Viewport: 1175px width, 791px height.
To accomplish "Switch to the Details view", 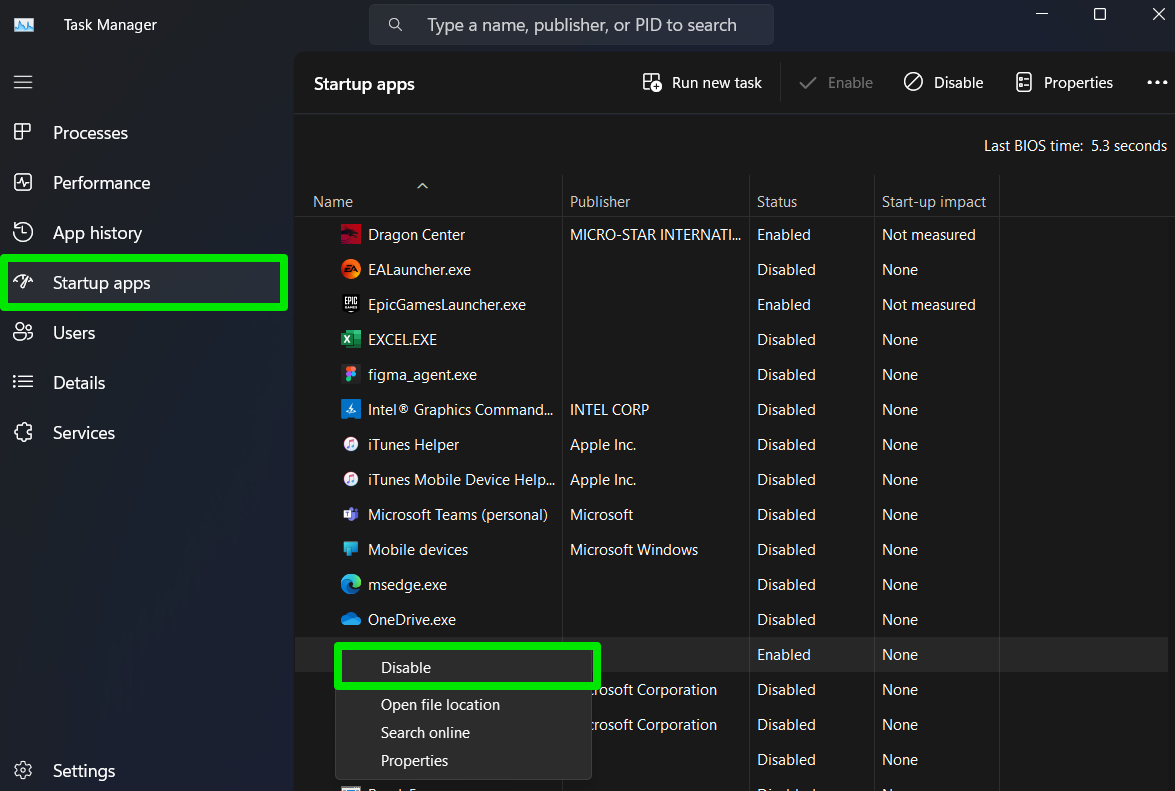I will 79,383.
